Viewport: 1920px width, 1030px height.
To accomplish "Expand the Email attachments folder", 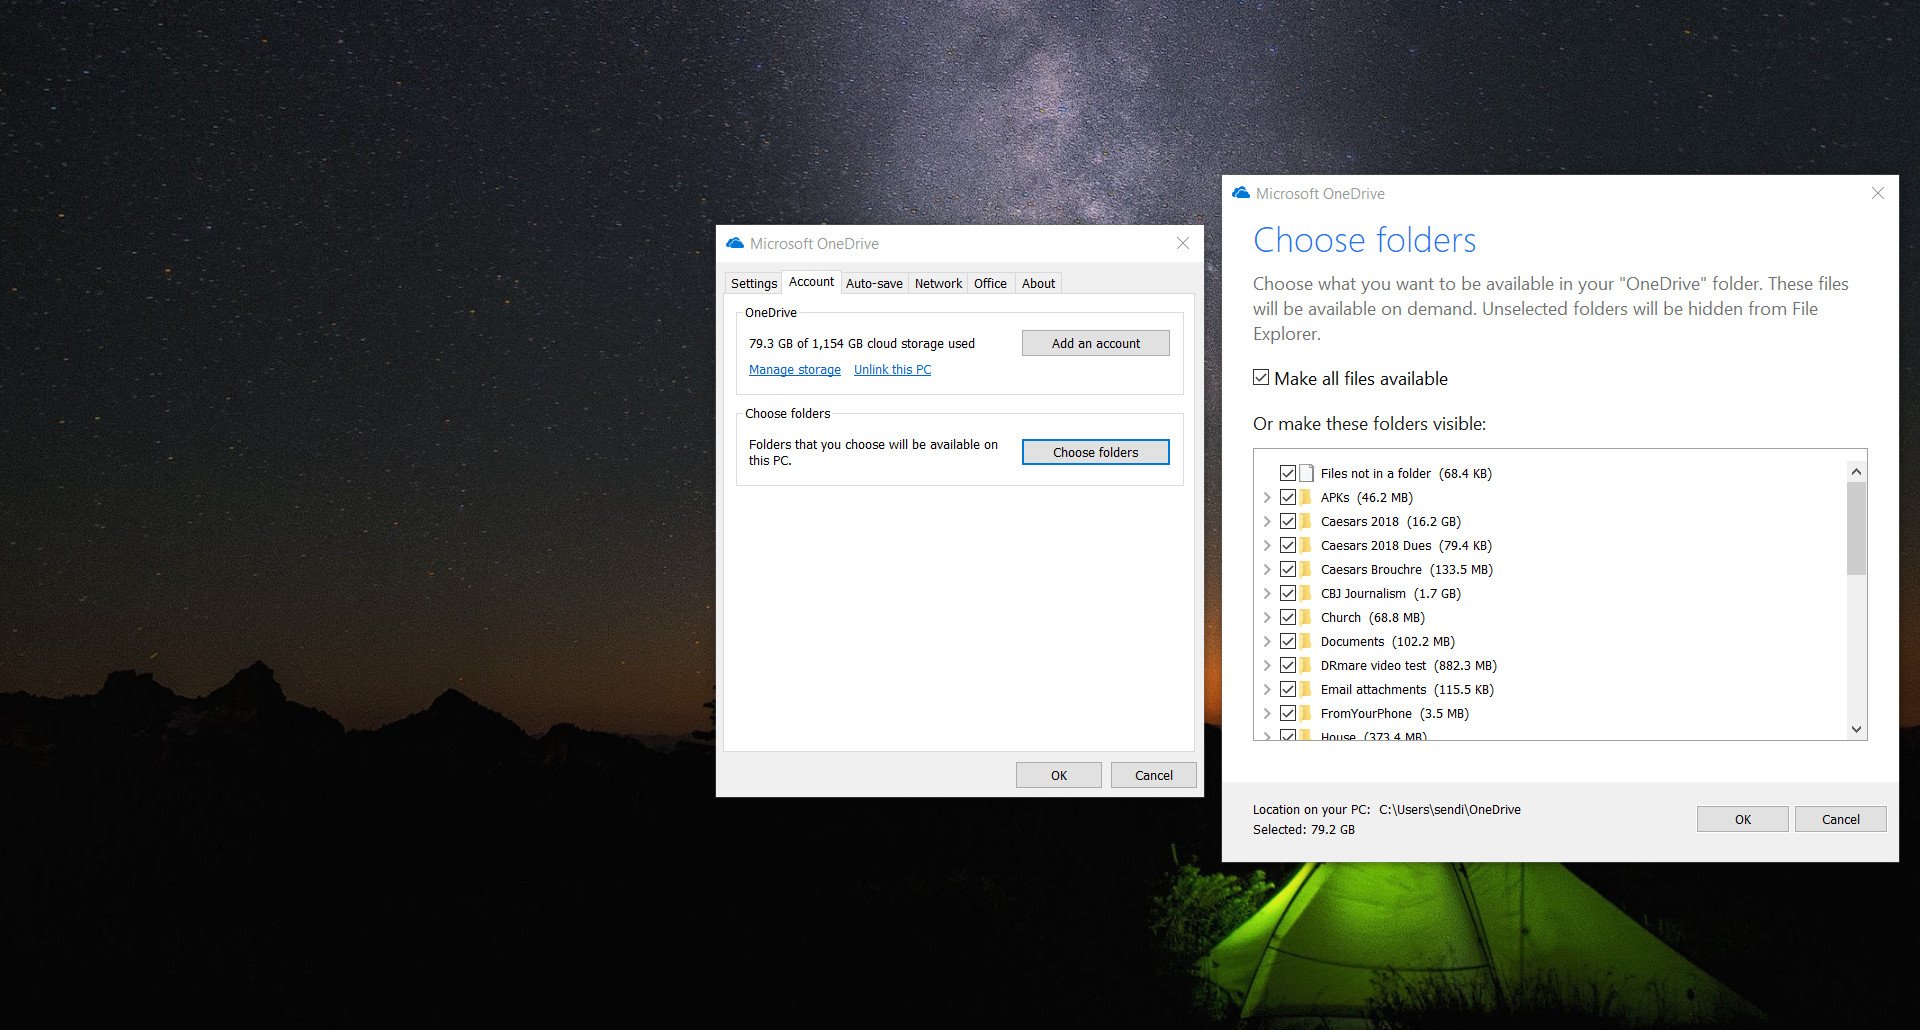I will (x=1267, y=689).
